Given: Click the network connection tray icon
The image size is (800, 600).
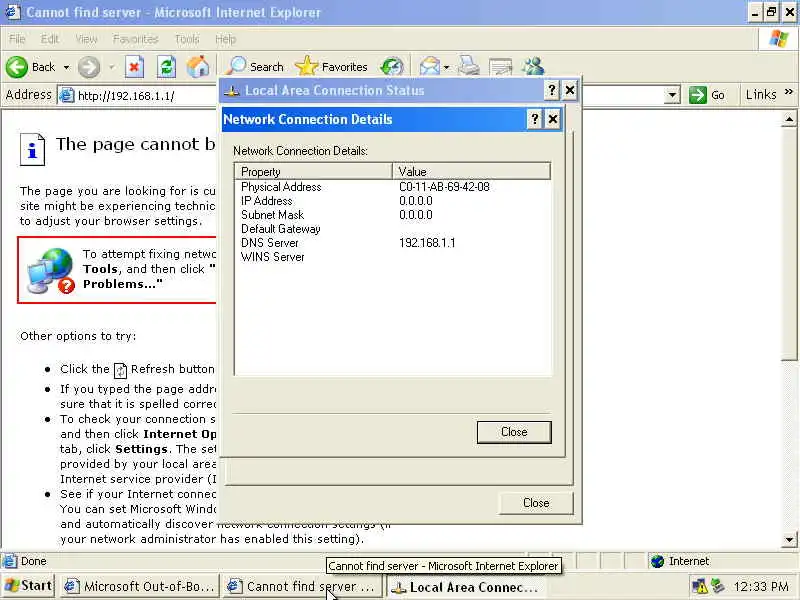Looking at the screenshot, I should tap(718, 587).
